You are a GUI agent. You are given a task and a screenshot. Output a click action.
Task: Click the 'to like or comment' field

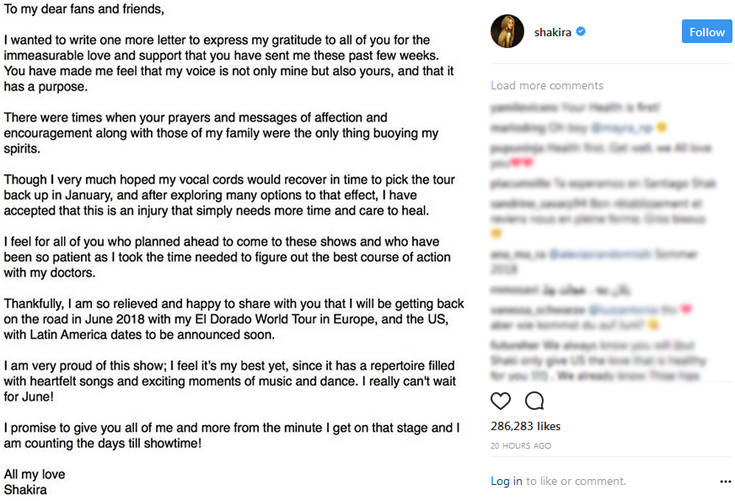[575, 481]
